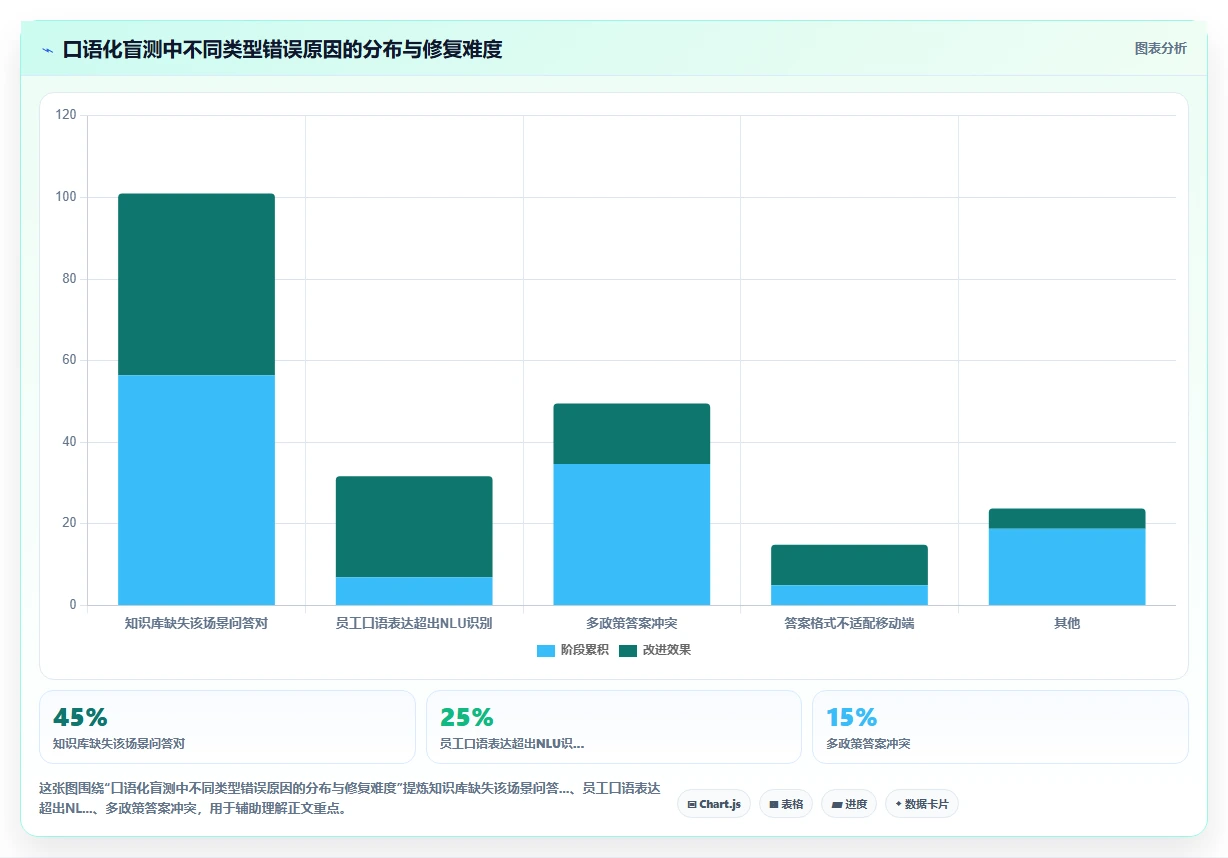1228x858 pixels.
Task: Click the 图表分析 label in header
Action: [1160, 48]
